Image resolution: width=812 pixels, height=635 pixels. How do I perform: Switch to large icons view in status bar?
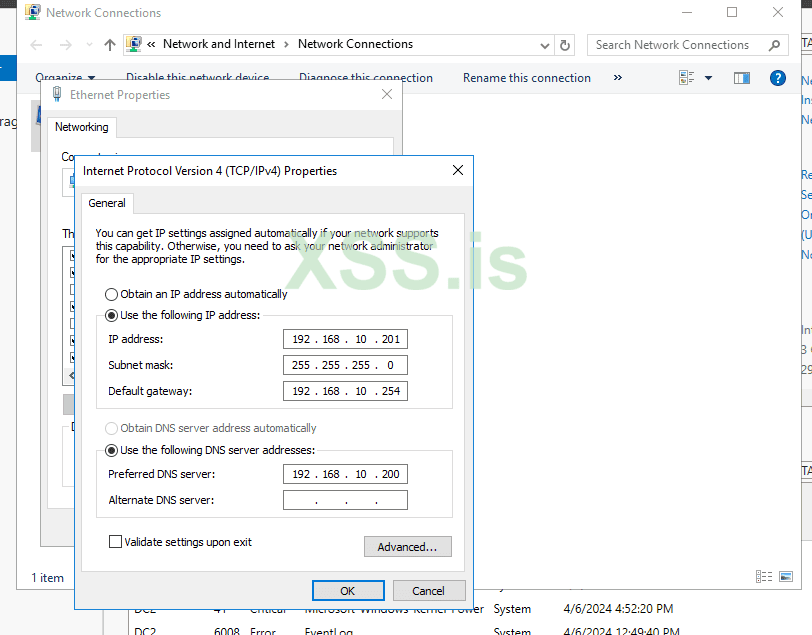(x=786, y=576)
